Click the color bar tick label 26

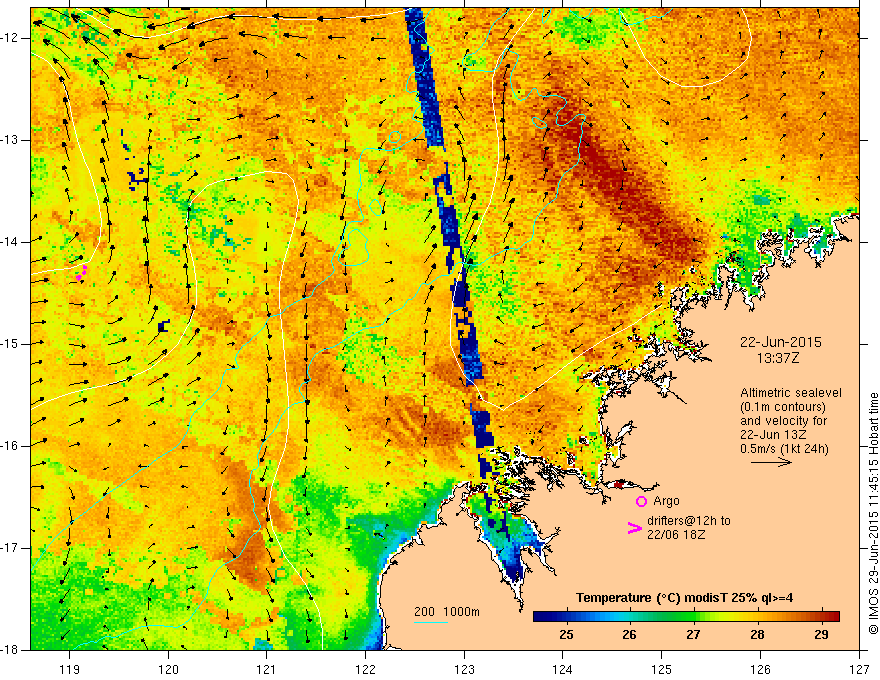pyautogui.click(x=629, y=635)
